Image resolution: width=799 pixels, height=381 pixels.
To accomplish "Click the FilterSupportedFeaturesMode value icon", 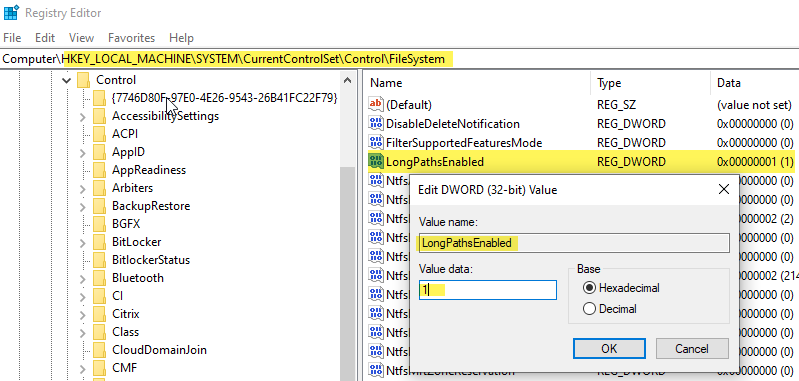I will coord(376,143).
